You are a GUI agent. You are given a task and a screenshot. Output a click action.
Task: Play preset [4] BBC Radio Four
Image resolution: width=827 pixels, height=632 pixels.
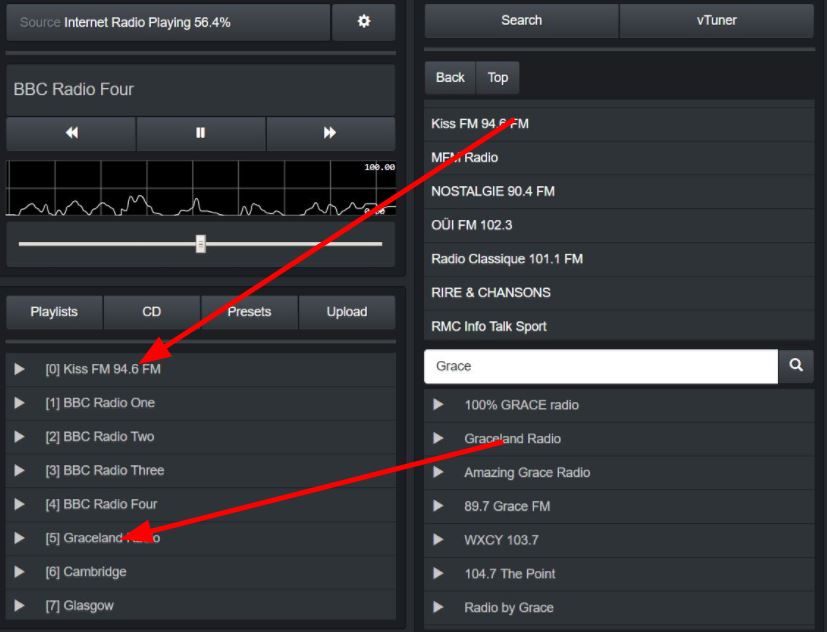(20, 504)
